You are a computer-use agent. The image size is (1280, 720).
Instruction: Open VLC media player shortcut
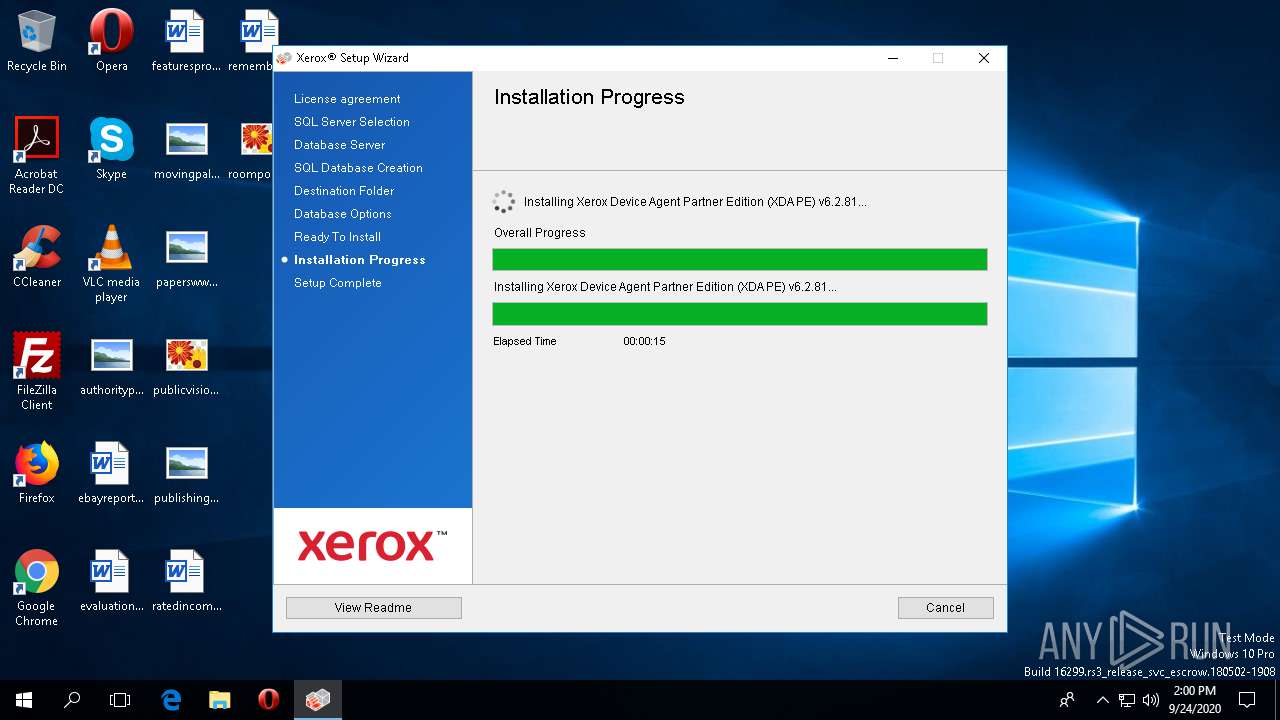point(111,263)
